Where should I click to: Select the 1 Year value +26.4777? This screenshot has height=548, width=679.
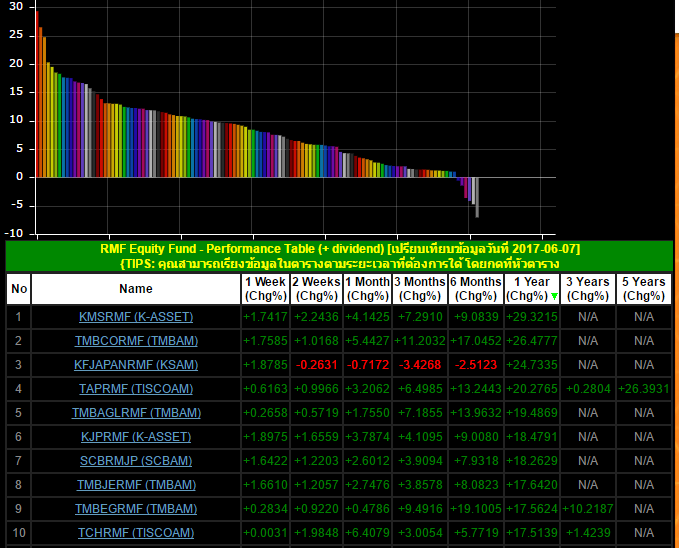coord(532,341)
